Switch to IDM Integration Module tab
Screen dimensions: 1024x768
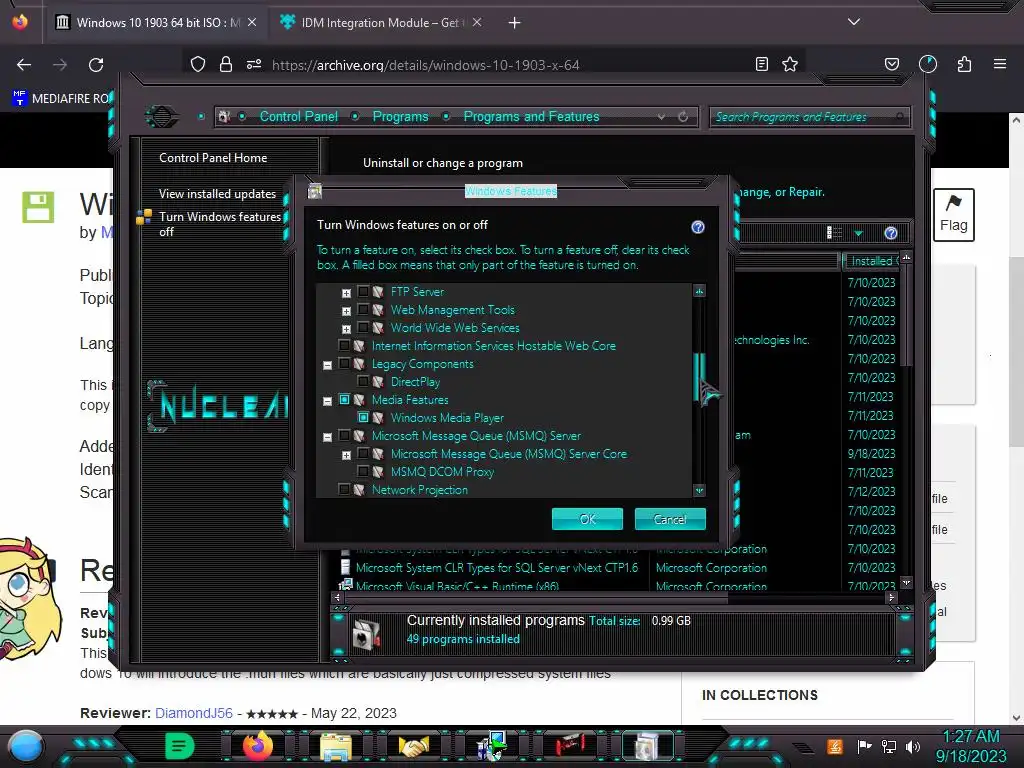click(381, 22)
